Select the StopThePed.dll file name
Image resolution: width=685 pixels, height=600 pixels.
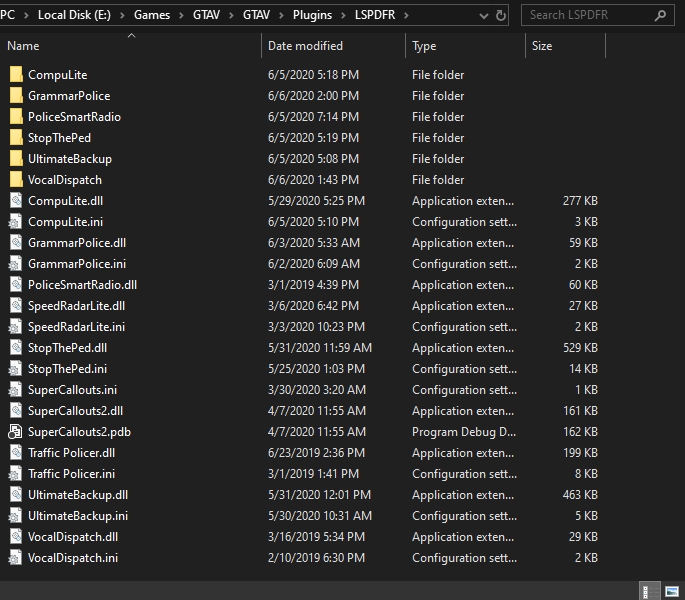coord(67,348)
